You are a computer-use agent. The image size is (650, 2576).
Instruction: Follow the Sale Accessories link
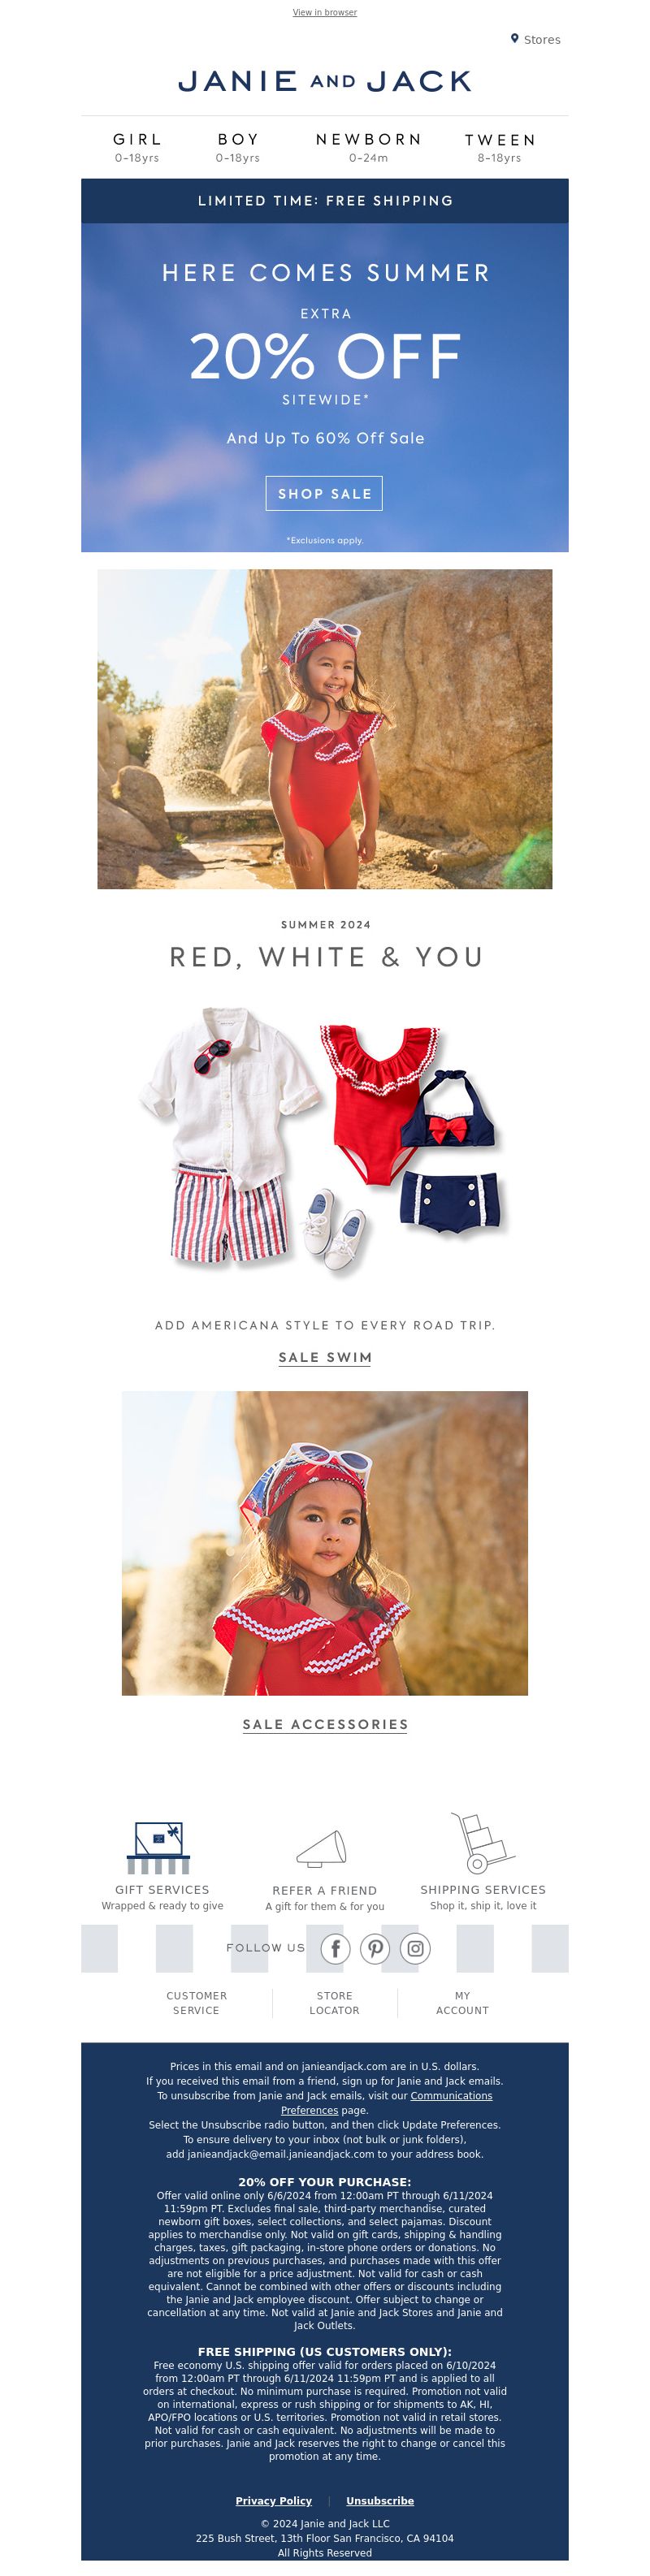325,1724
